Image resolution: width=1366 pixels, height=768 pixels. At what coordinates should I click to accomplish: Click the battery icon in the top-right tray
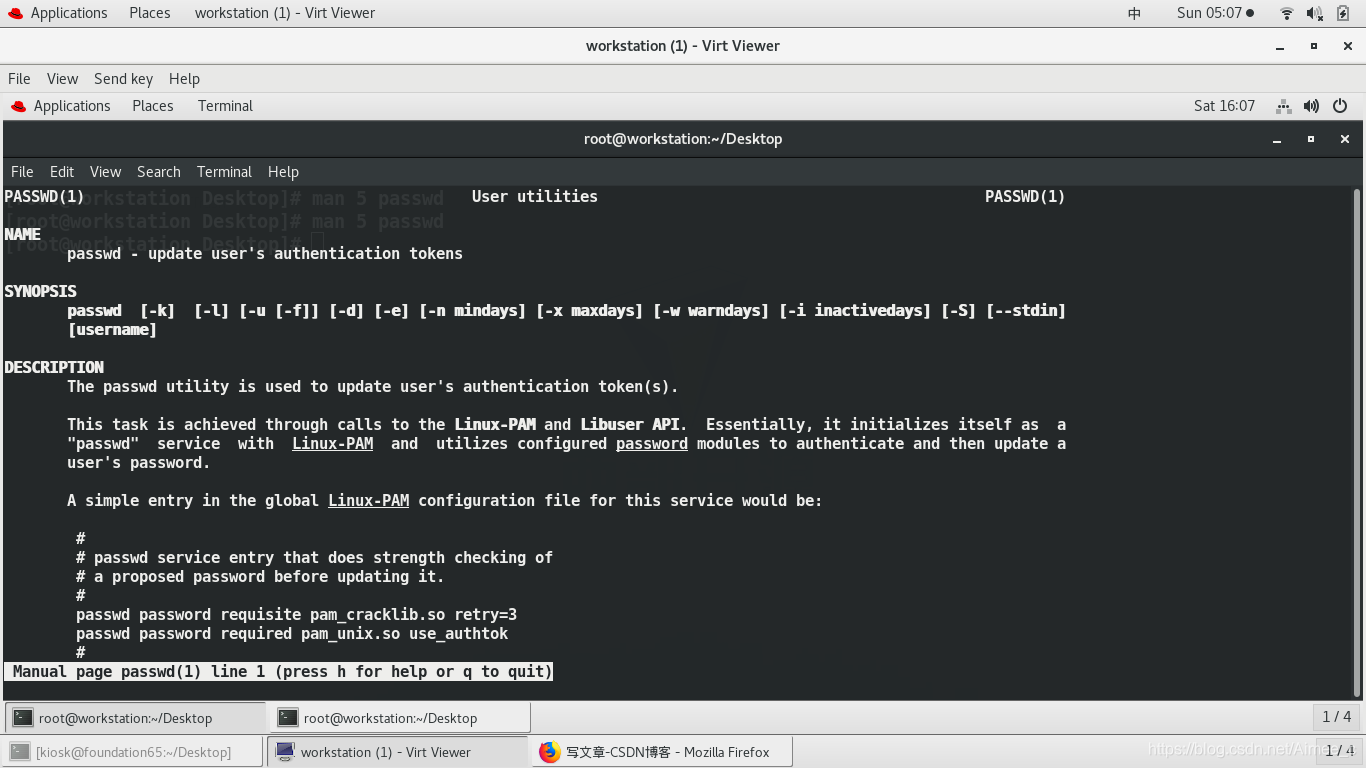(1343, 13)
